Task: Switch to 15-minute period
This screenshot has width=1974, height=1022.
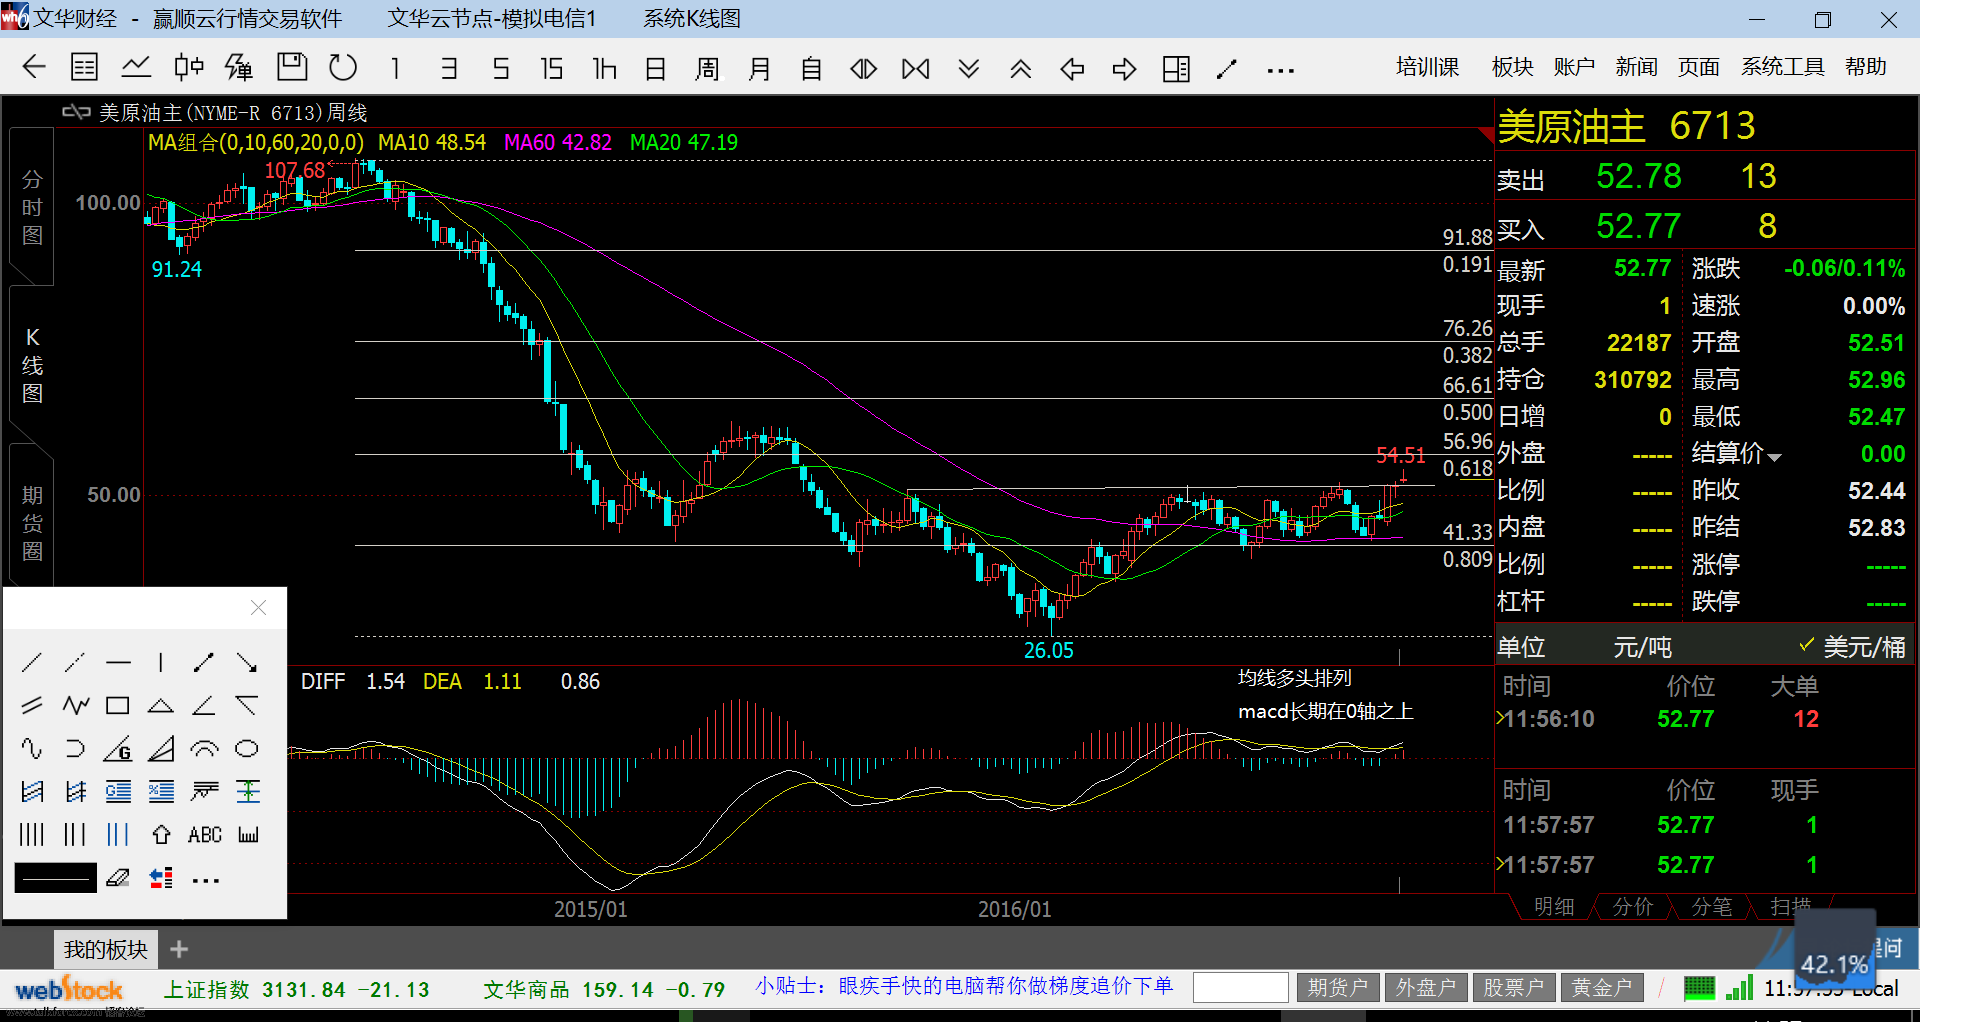Action: [x=552, y=68]
